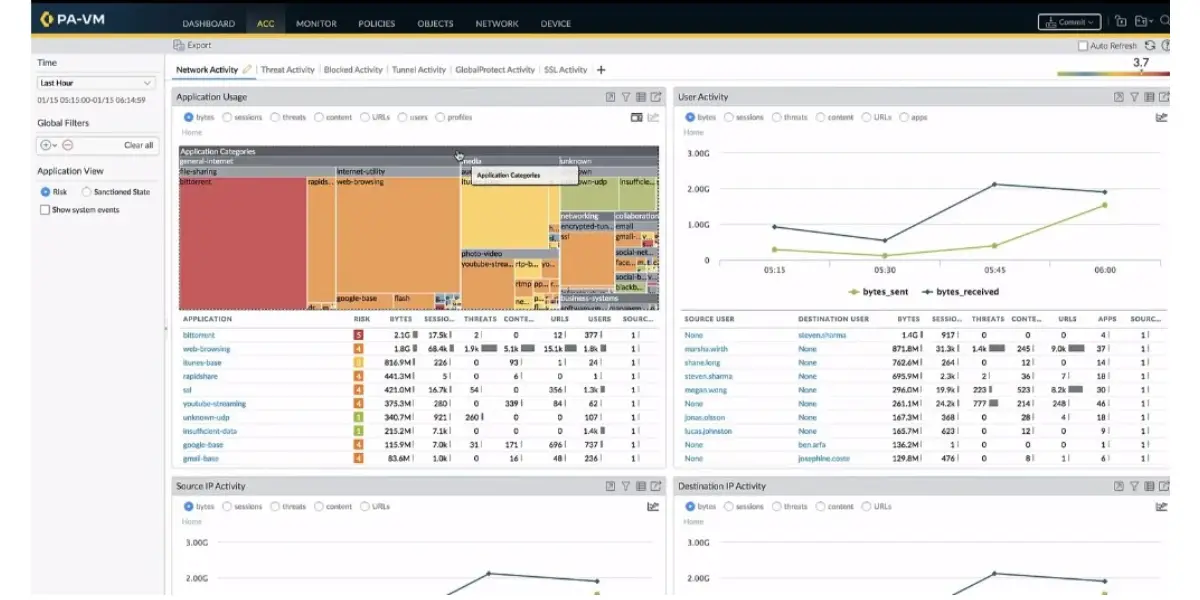Select the Risk application view

(45, 192)
